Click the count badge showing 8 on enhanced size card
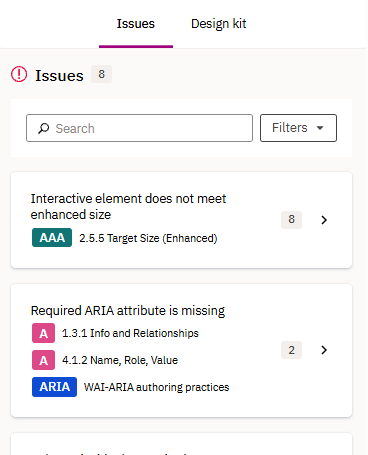368x455 pixels. [x=291, y=220]
